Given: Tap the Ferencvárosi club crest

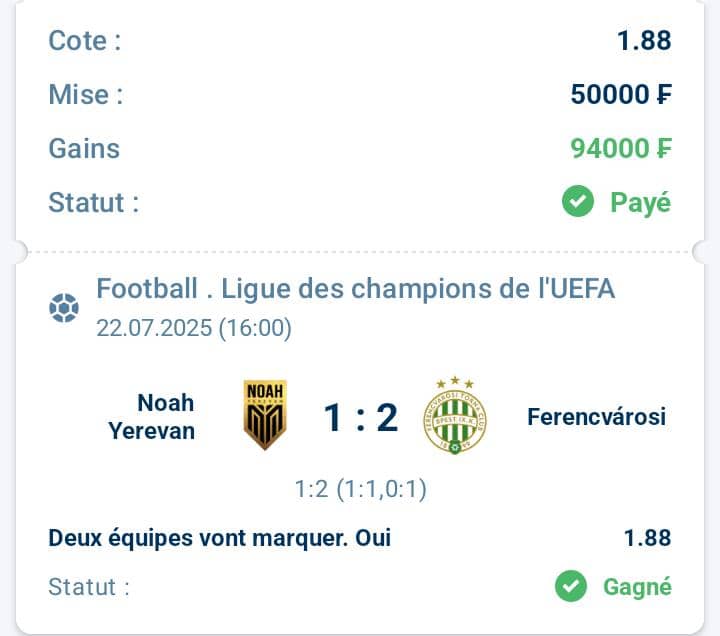Looking at the screenshot, I should point(455,416).
